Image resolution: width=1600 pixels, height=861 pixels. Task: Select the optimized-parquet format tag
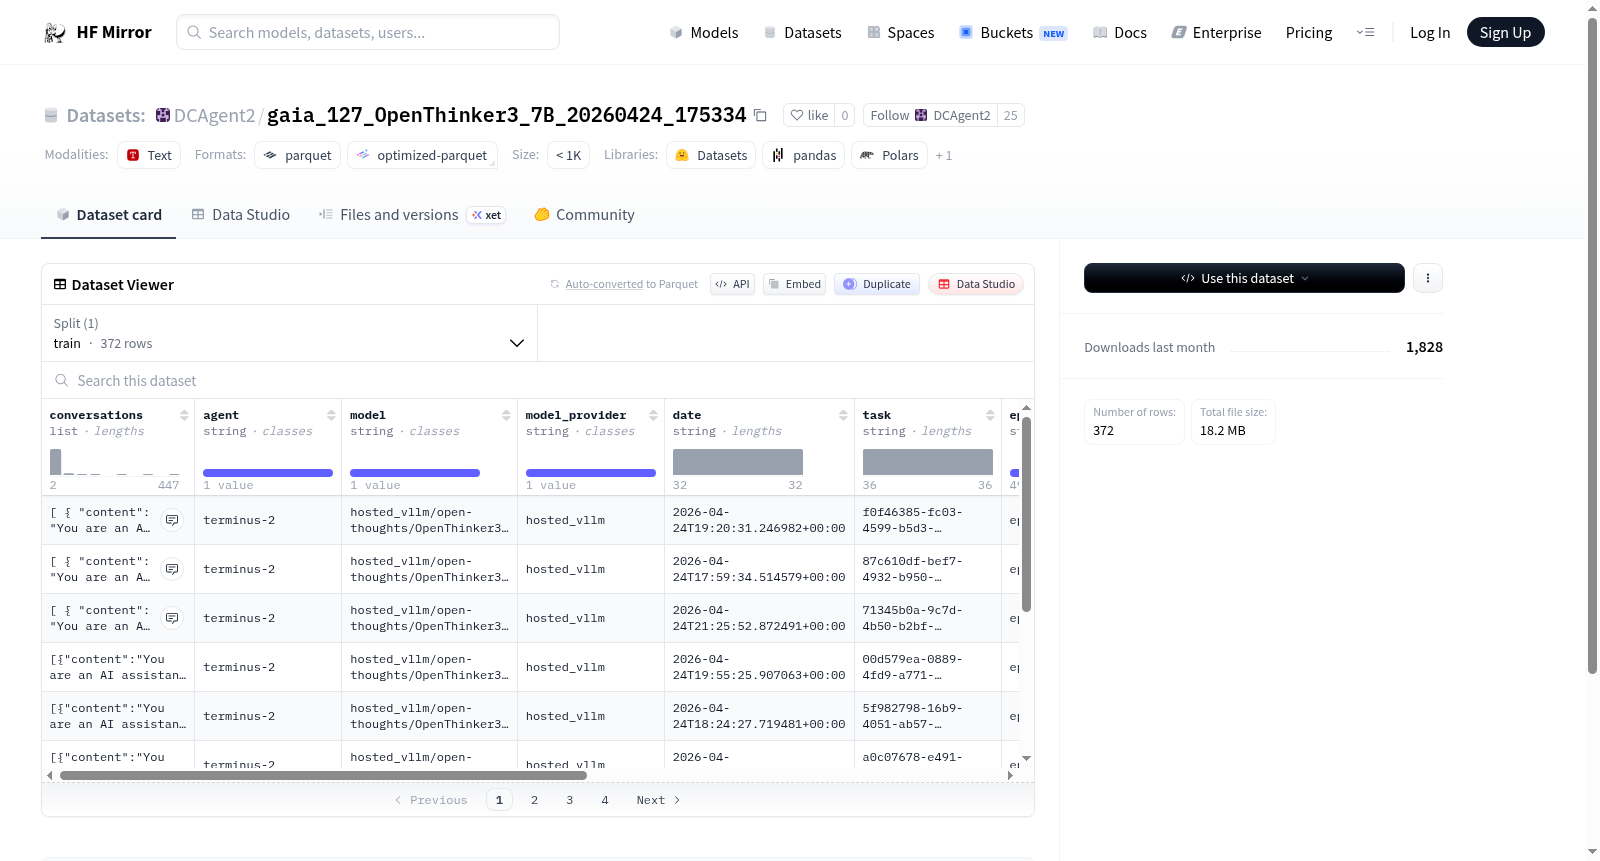tap(422, 155)
